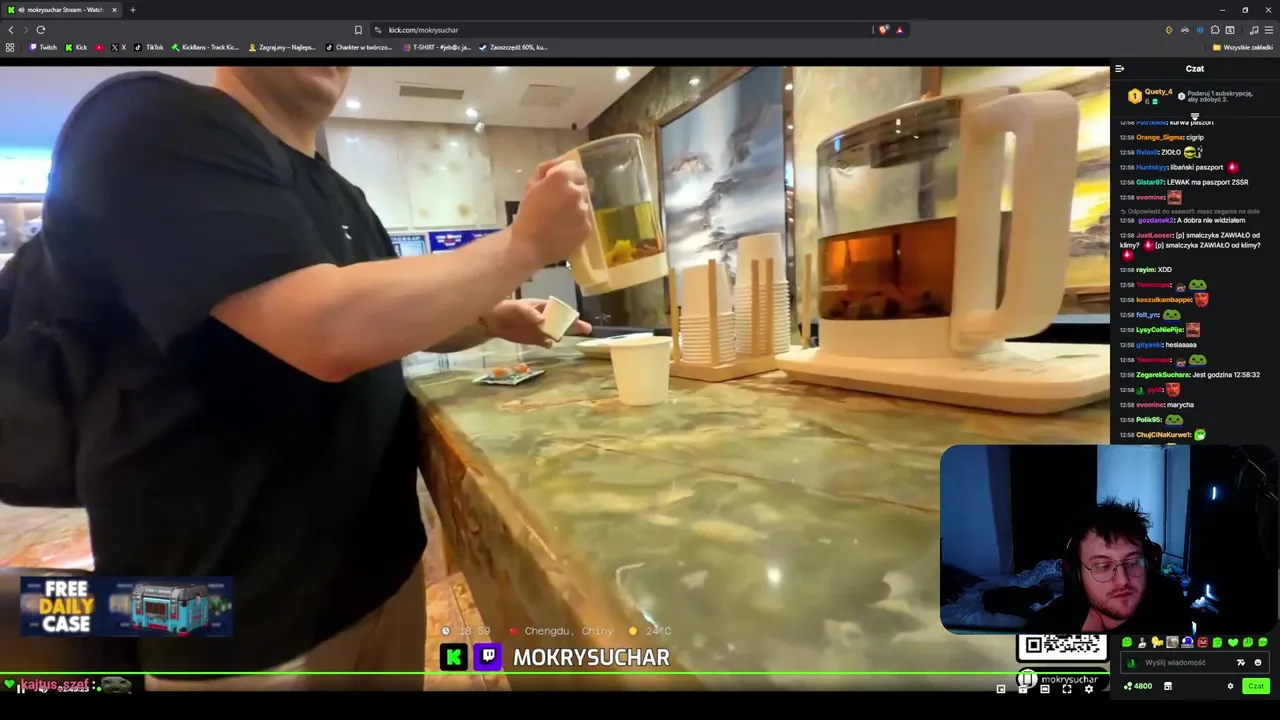The height and width of the screenshot is (720, 1280).
Task: Open the X bookmark
Action: coord(118,47)
